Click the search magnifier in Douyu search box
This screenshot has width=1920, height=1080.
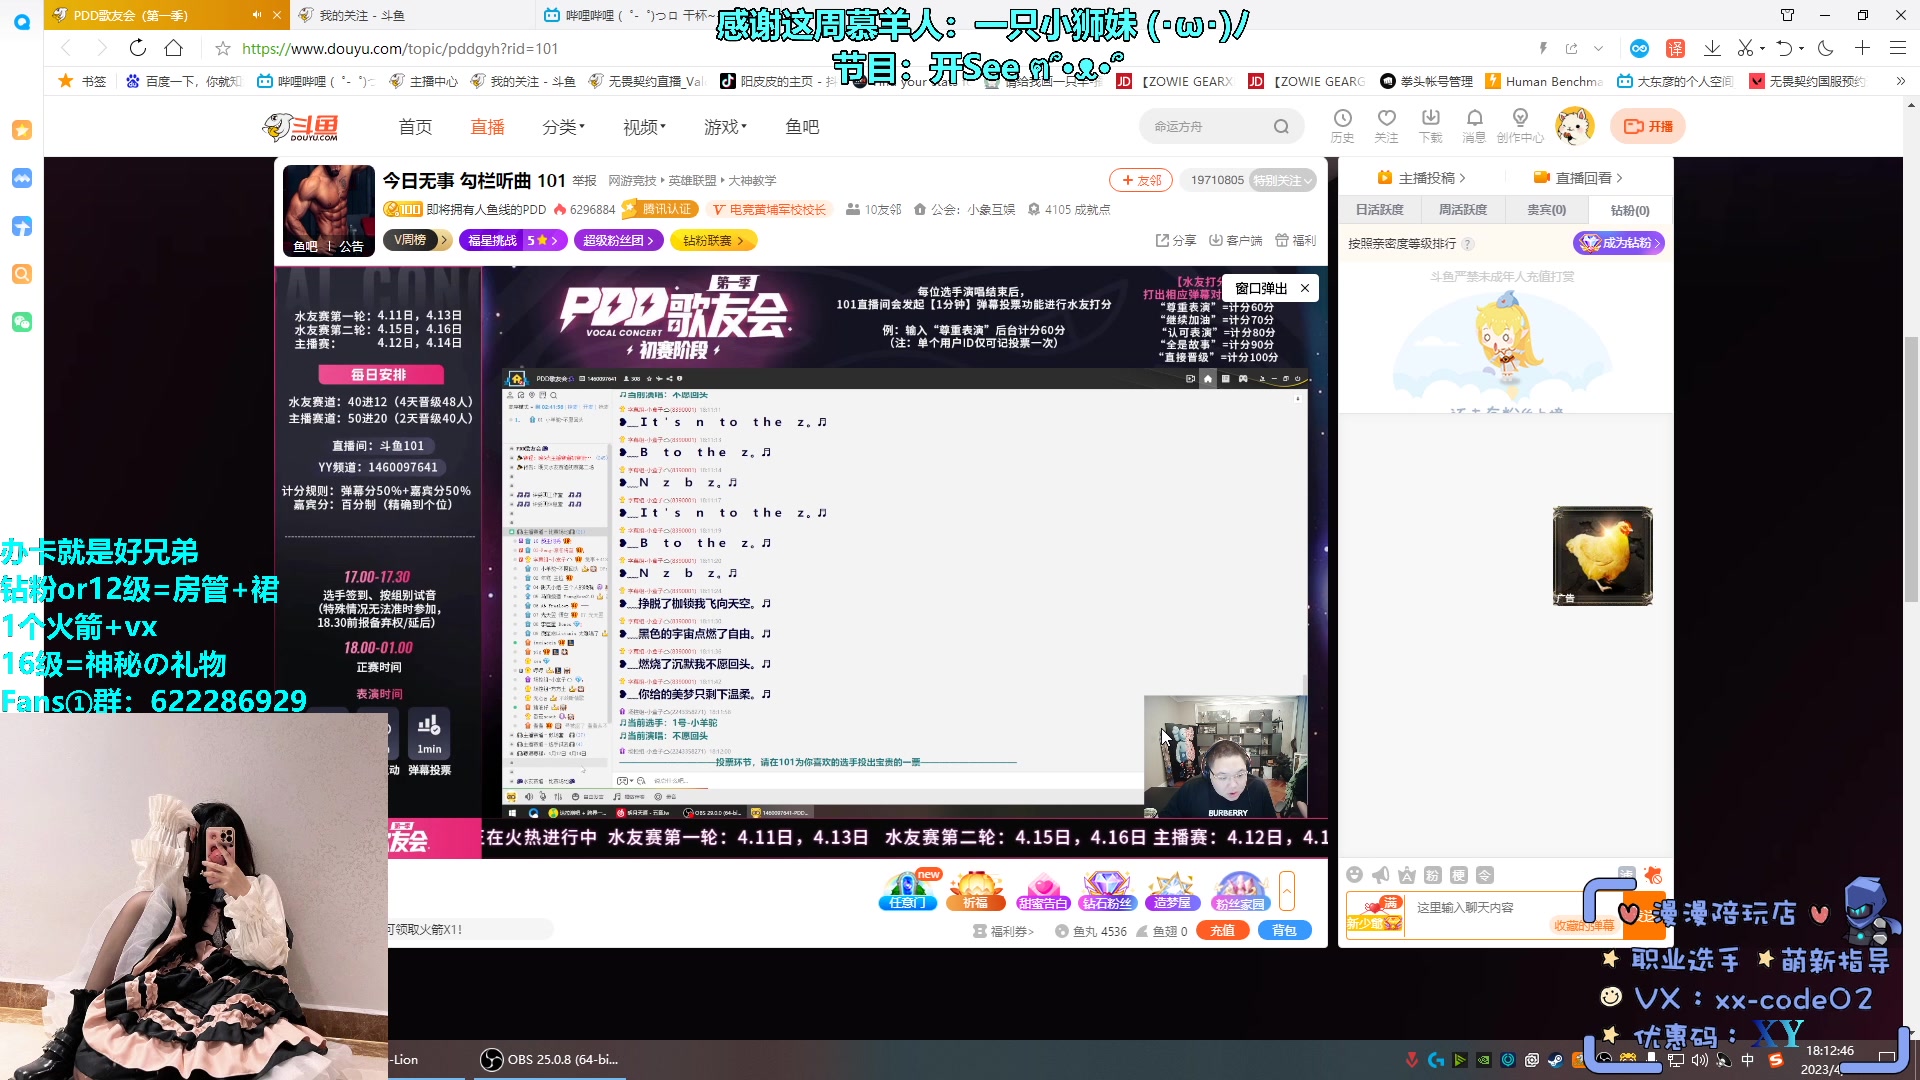1281,127
